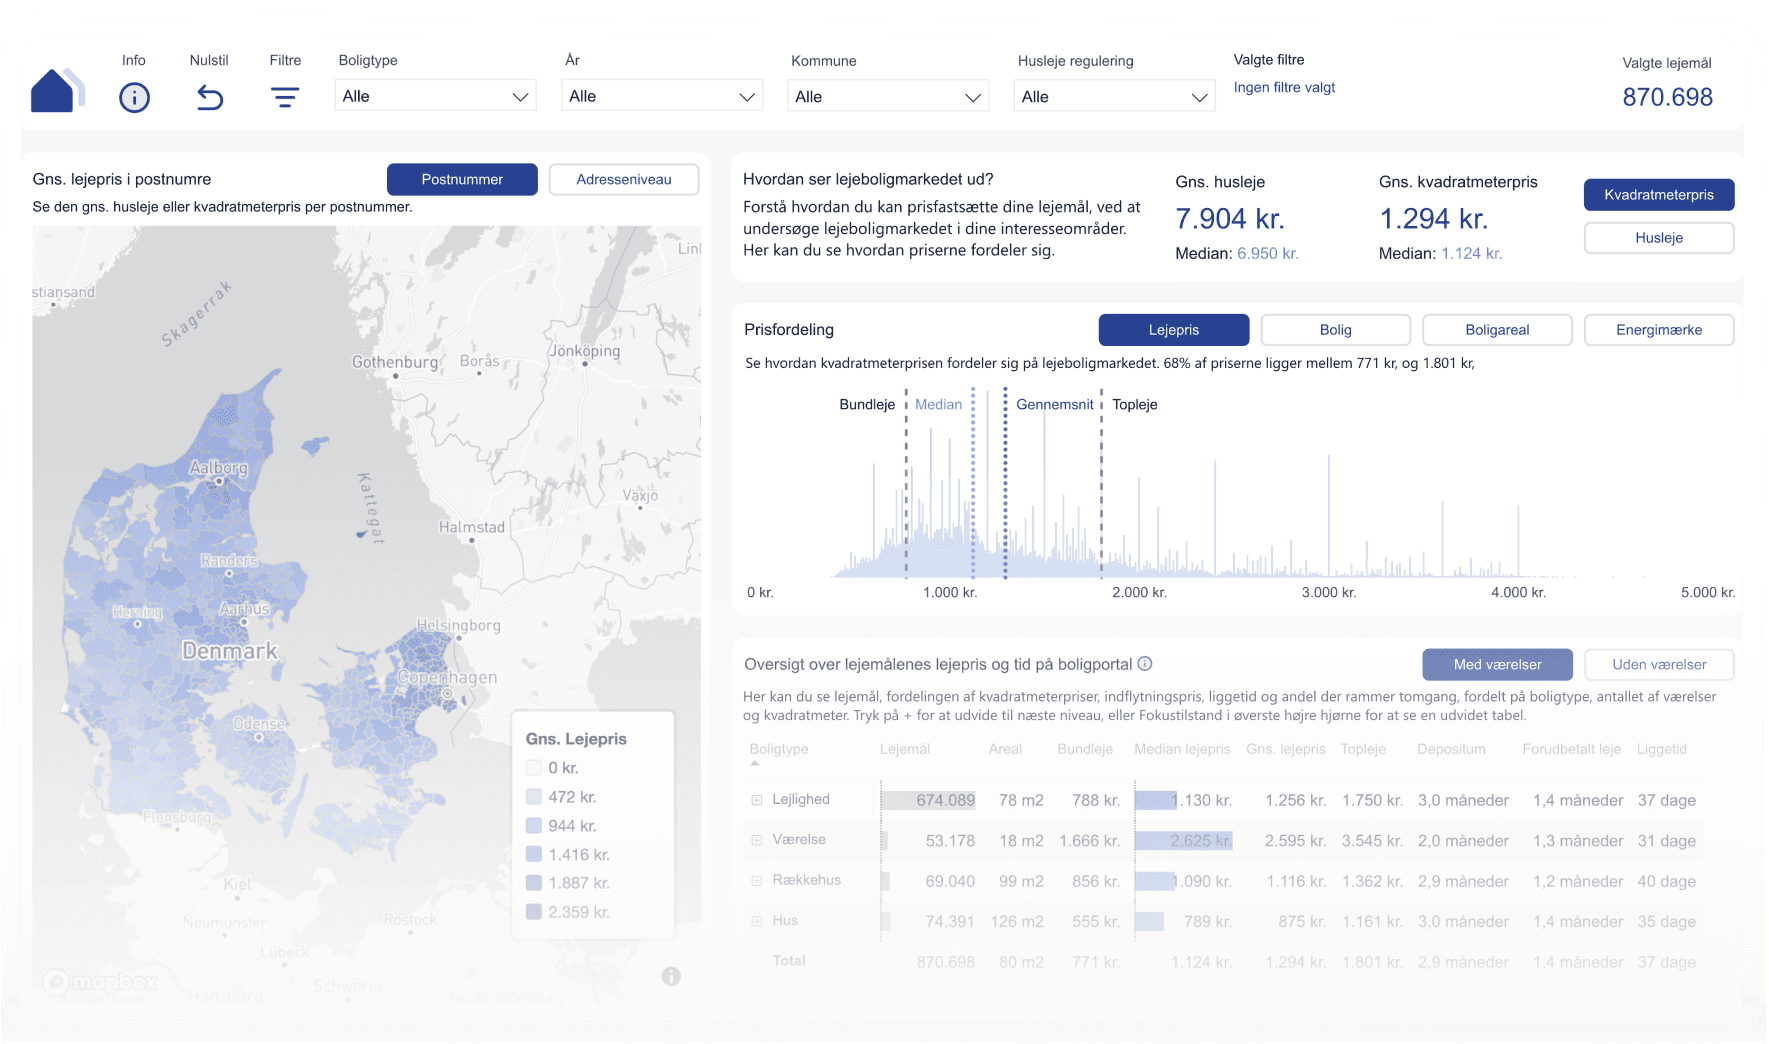The width and height of the screenshot is (1769, 1044).
Task: Expand the Værelse row
Action: (x=757, y=840)
